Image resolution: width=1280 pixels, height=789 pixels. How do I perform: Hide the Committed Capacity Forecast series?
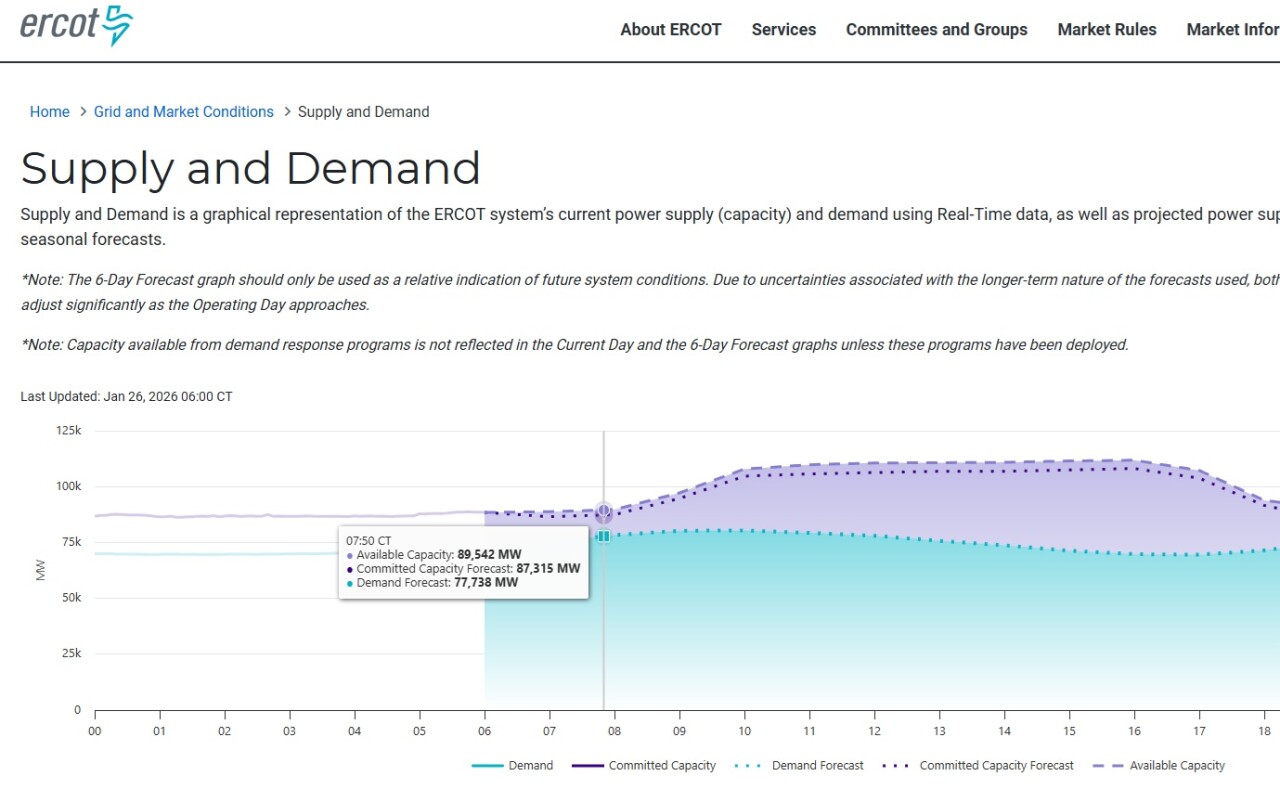(978, 766)
